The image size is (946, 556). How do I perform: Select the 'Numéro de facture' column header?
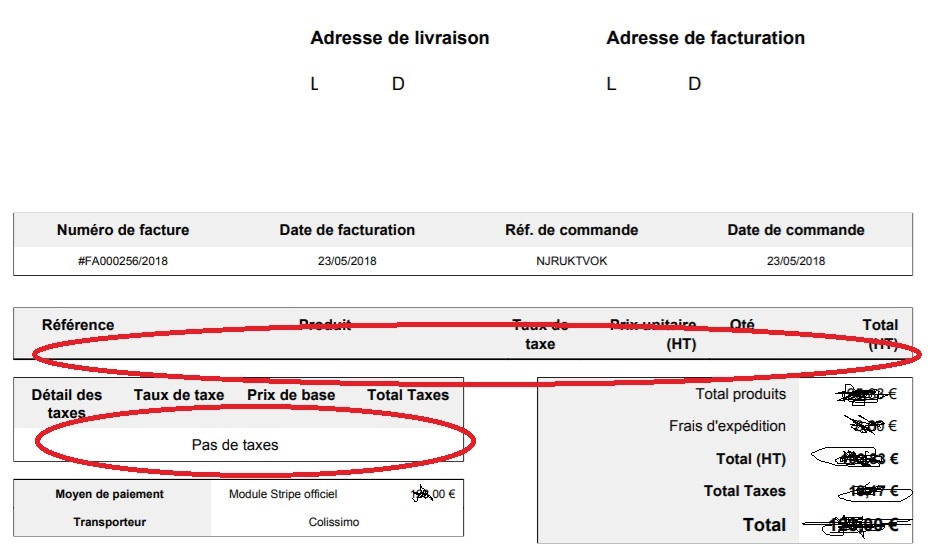123,230
